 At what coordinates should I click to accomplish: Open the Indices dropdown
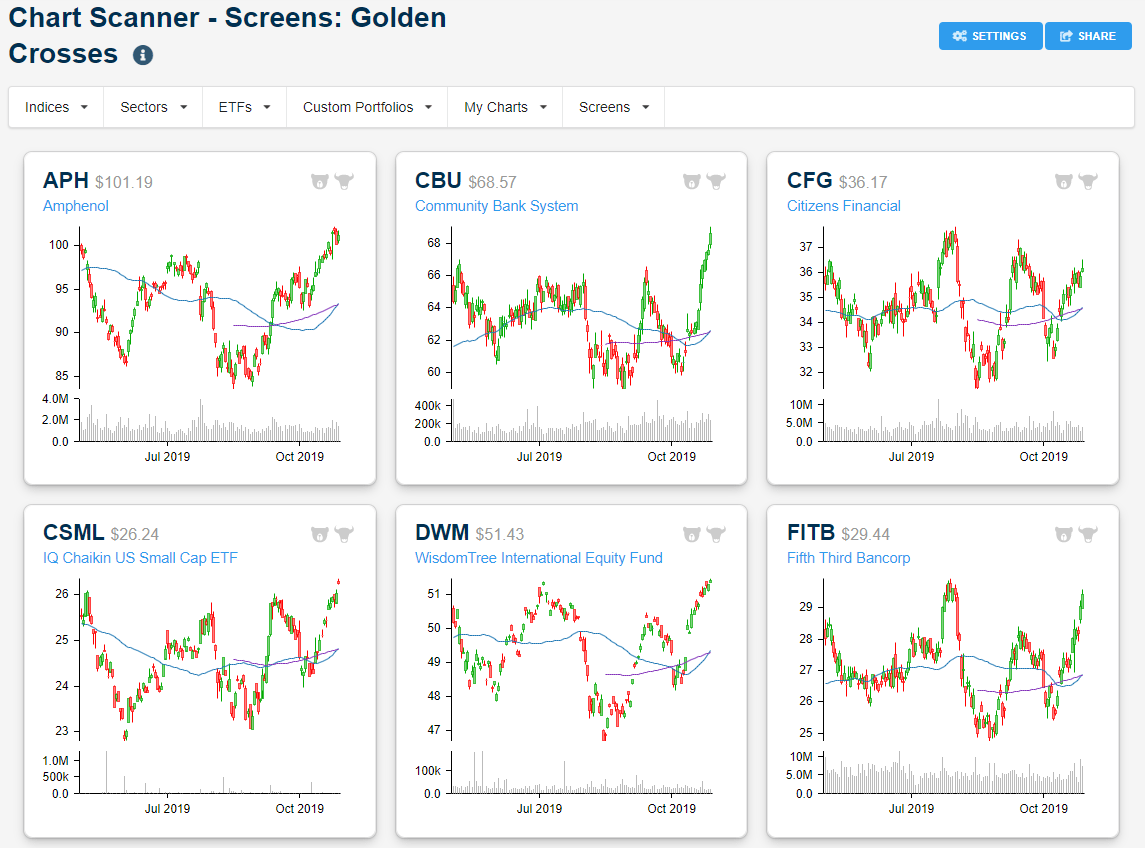(x=55, y=107)
